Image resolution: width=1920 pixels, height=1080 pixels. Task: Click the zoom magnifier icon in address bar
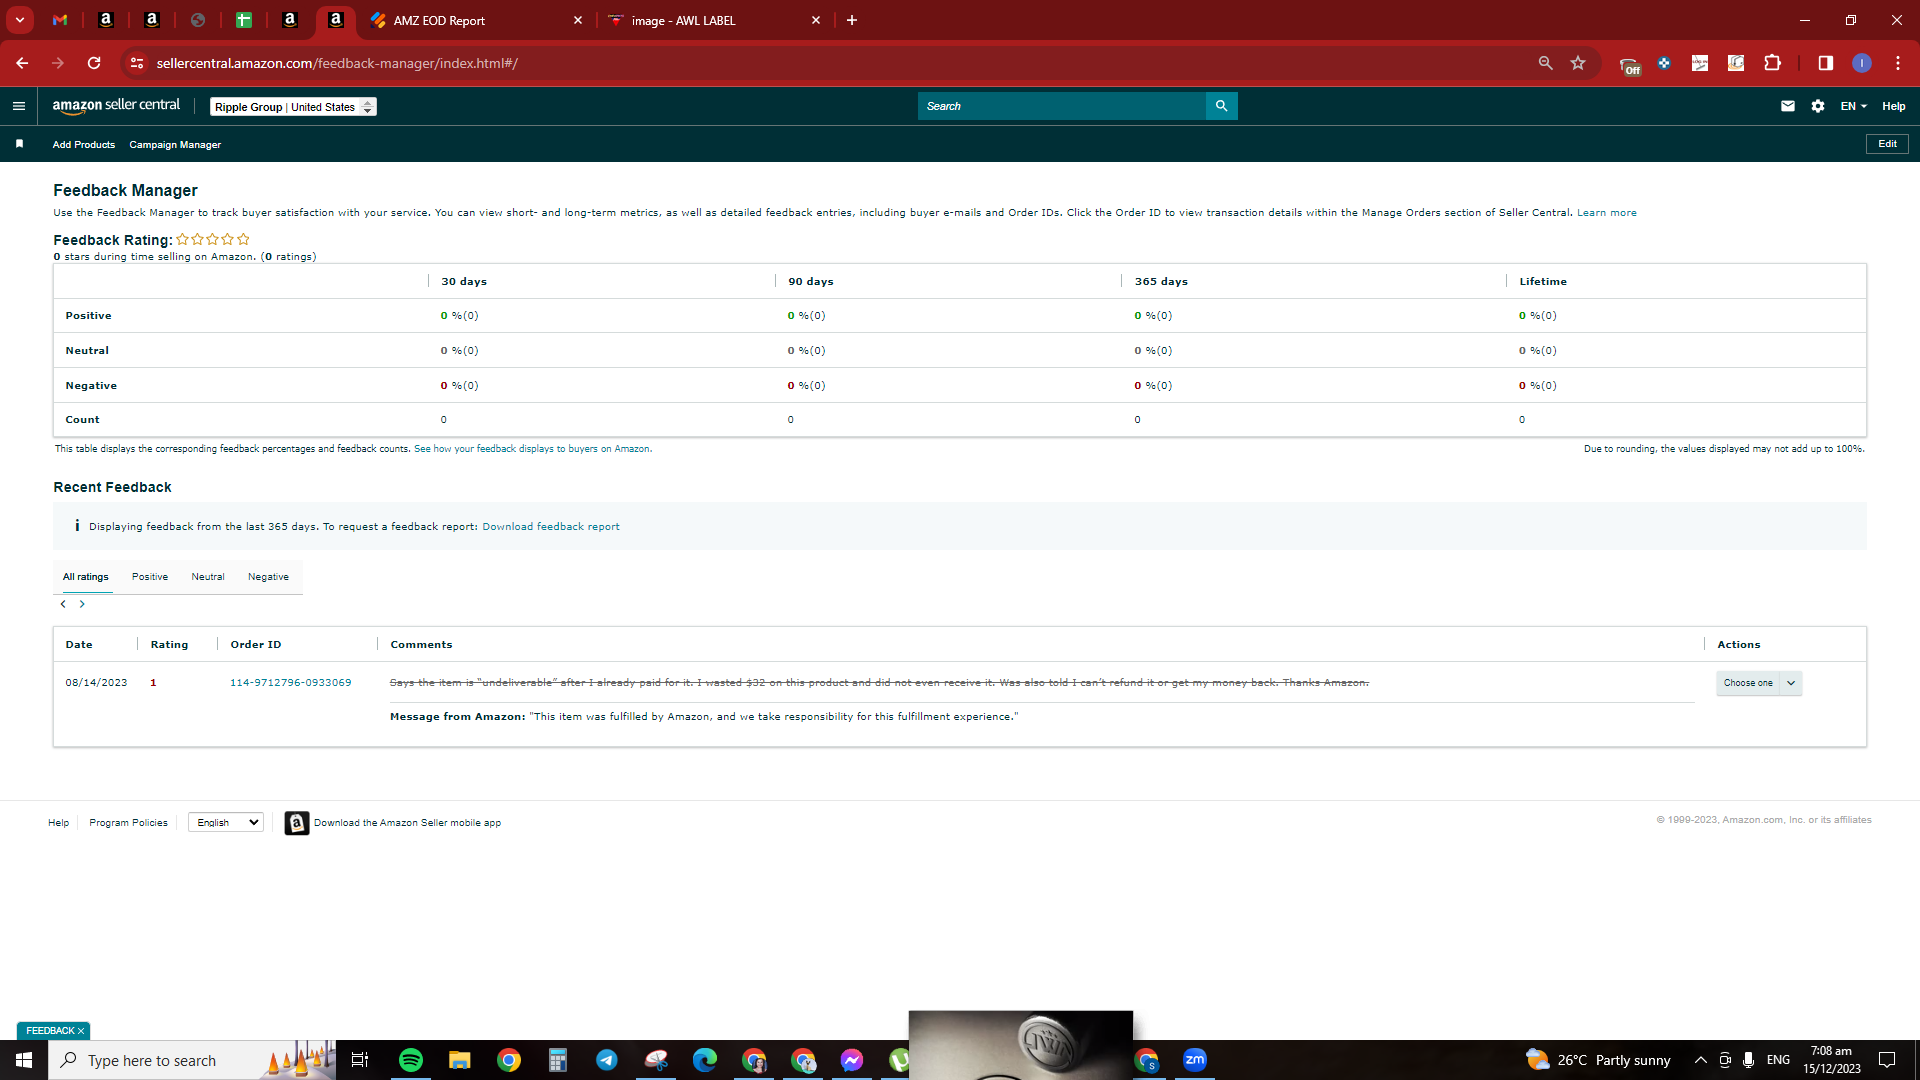point(1545,63)
